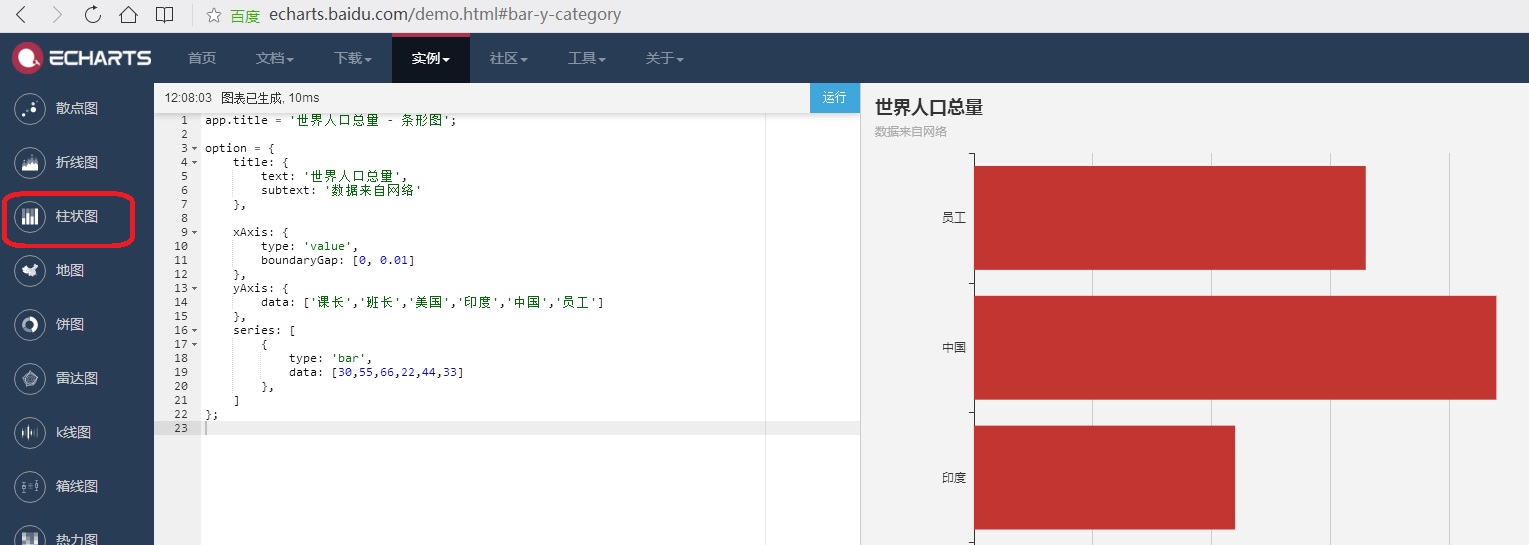Click the 运行 run button
Screen dimensions: 1529x545
click(835, 97)
